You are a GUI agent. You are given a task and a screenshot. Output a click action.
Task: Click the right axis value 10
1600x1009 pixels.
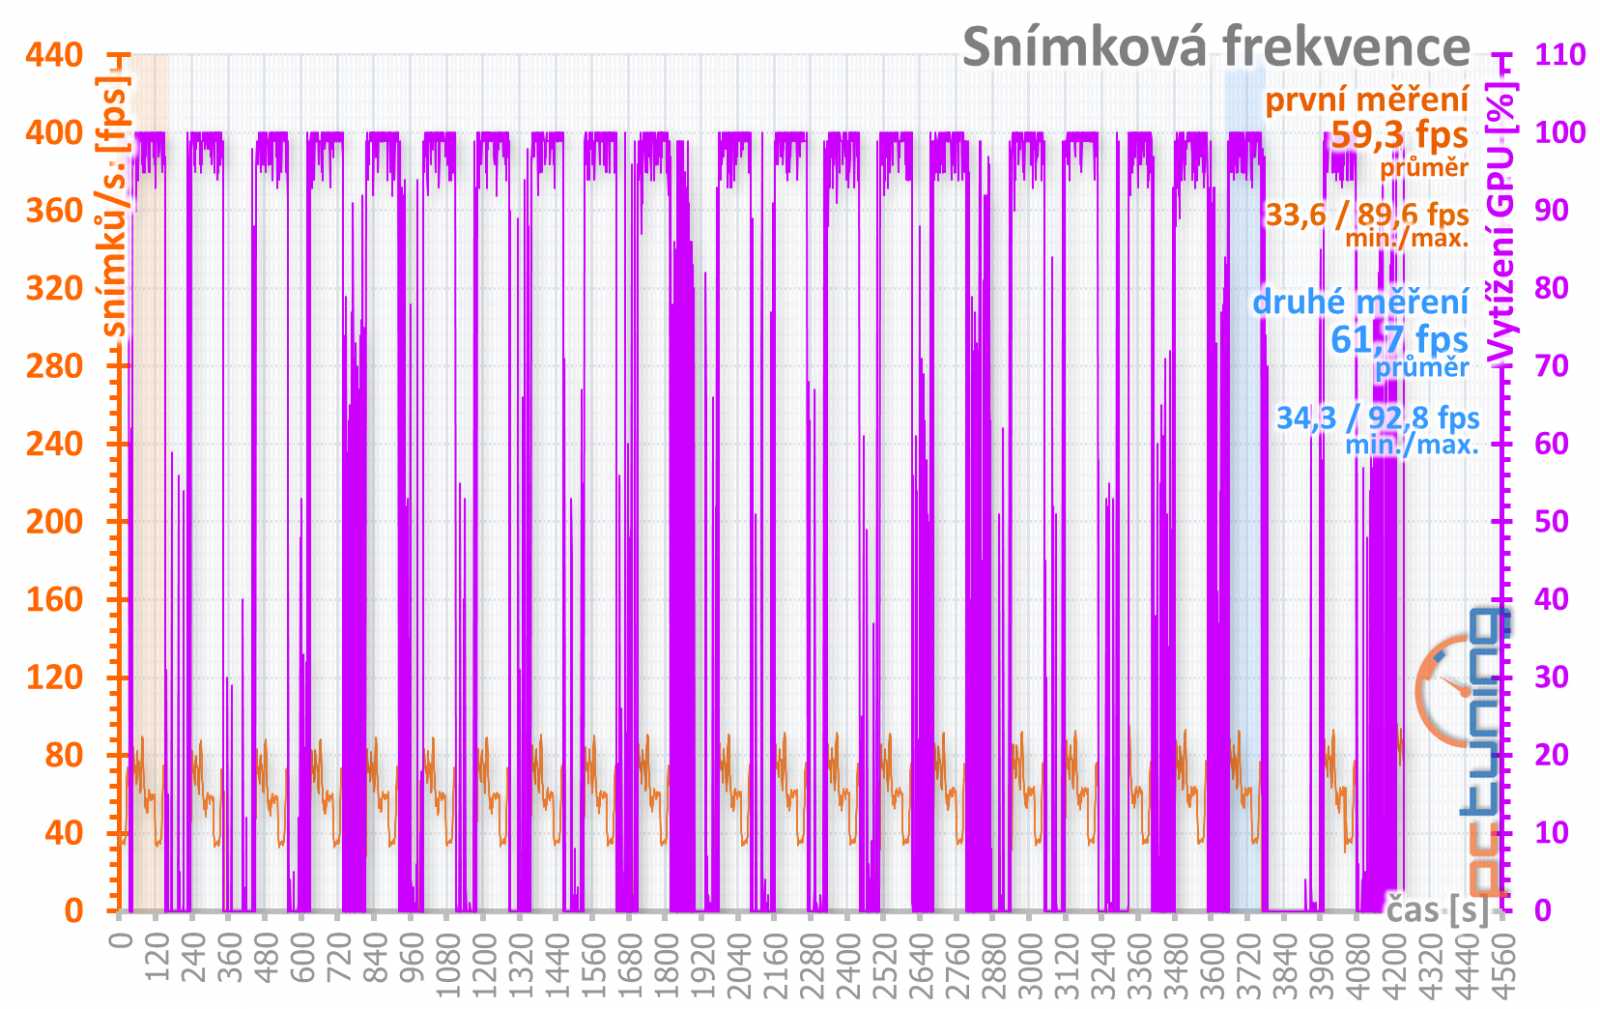(x=1551, y=832)
